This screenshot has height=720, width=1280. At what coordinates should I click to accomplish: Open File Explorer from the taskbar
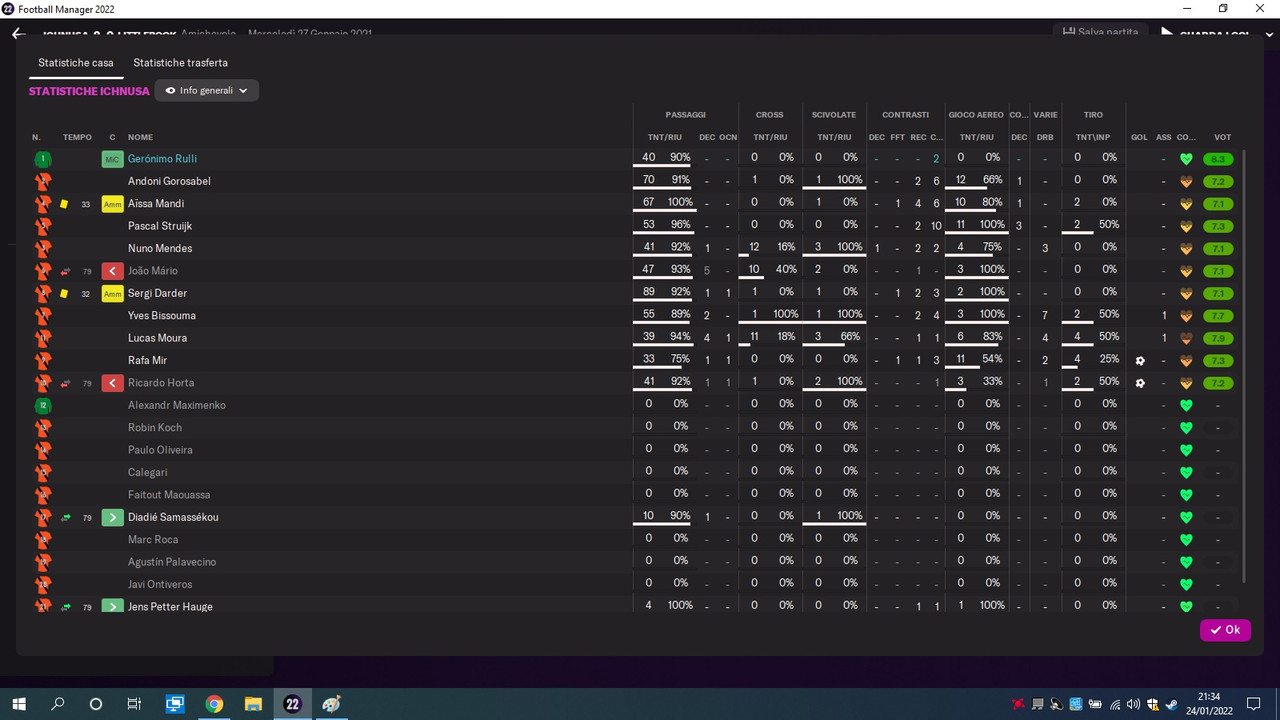[x=253, y=704]
